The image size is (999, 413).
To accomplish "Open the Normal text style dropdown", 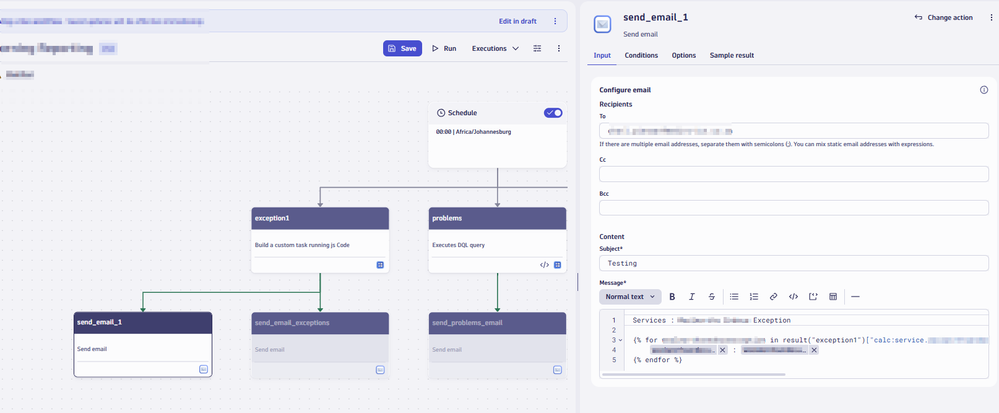I will tap(629, 297).
